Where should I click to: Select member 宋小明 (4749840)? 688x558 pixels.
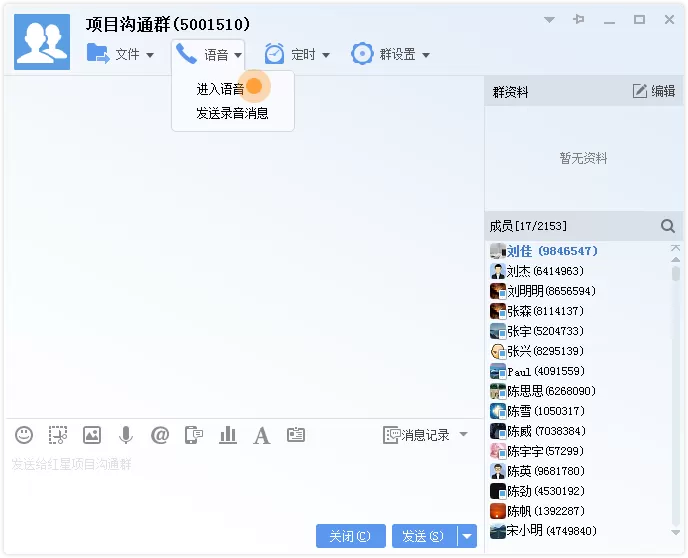coord(579,531)
